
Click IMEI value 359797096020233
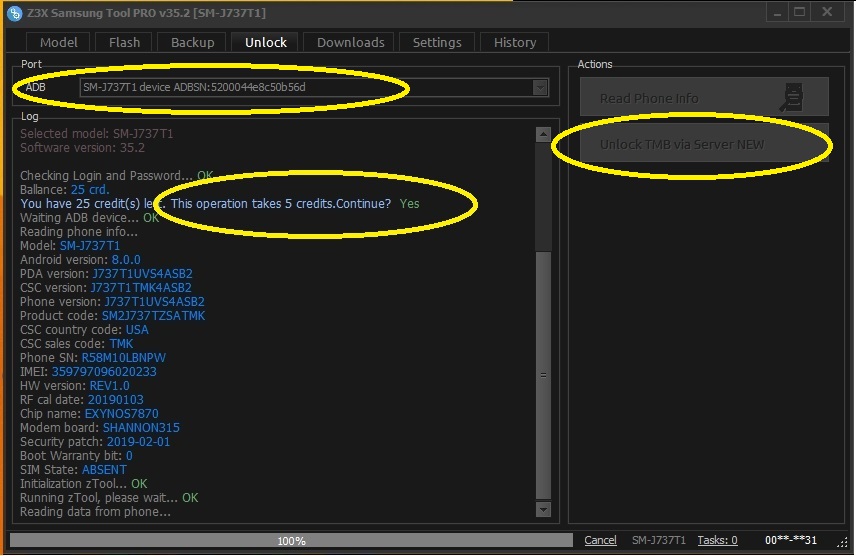104,372
